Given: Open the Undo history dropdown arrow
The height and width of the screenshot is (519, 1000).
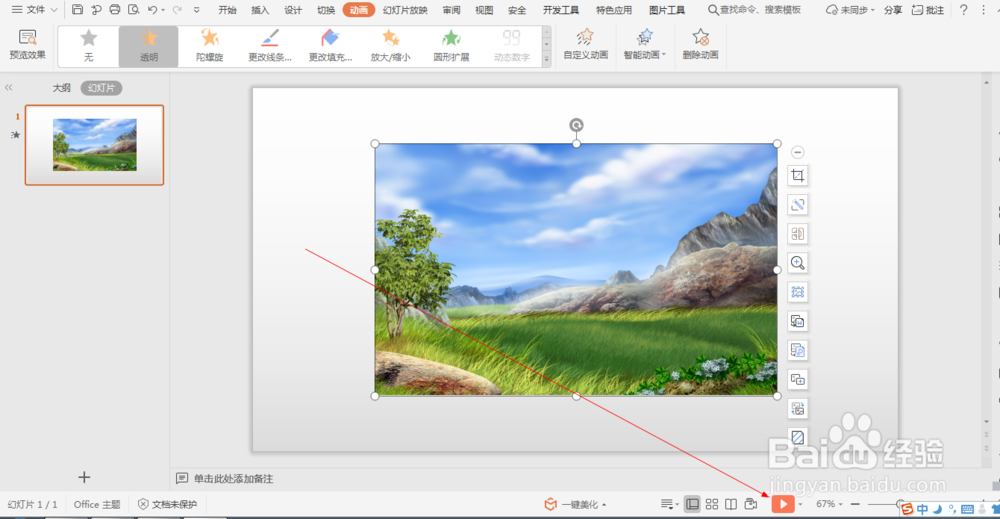Looking at the screenshot, I should [x=163, y=10].
